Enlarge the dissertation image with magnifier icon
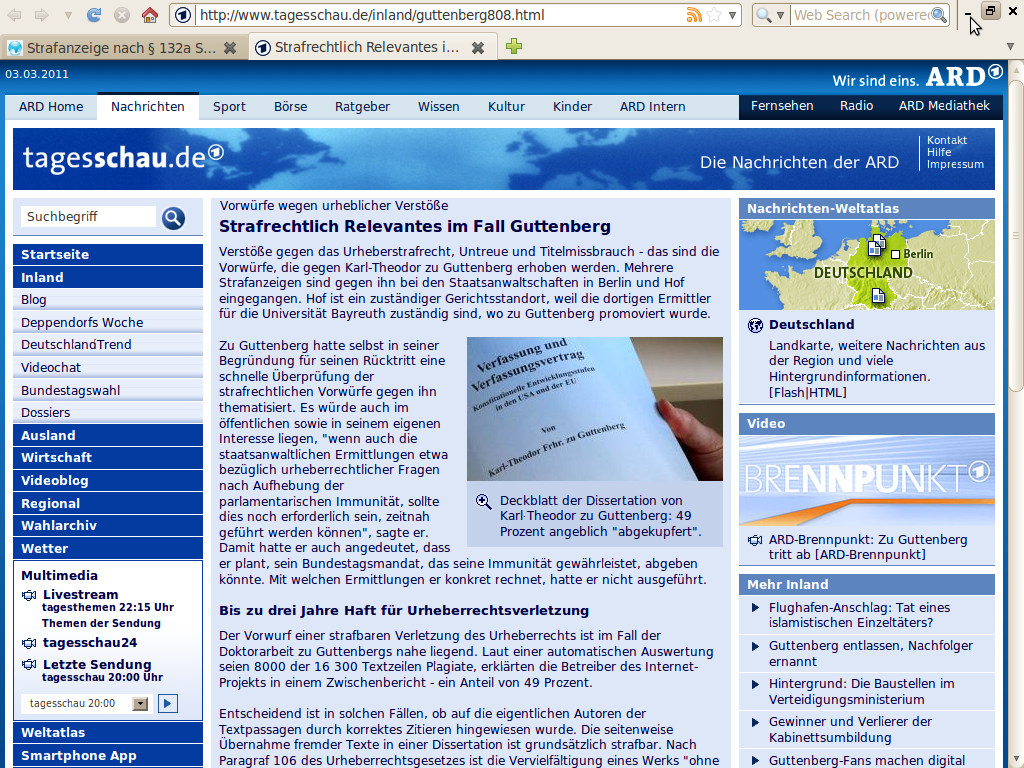 (483, 502)
